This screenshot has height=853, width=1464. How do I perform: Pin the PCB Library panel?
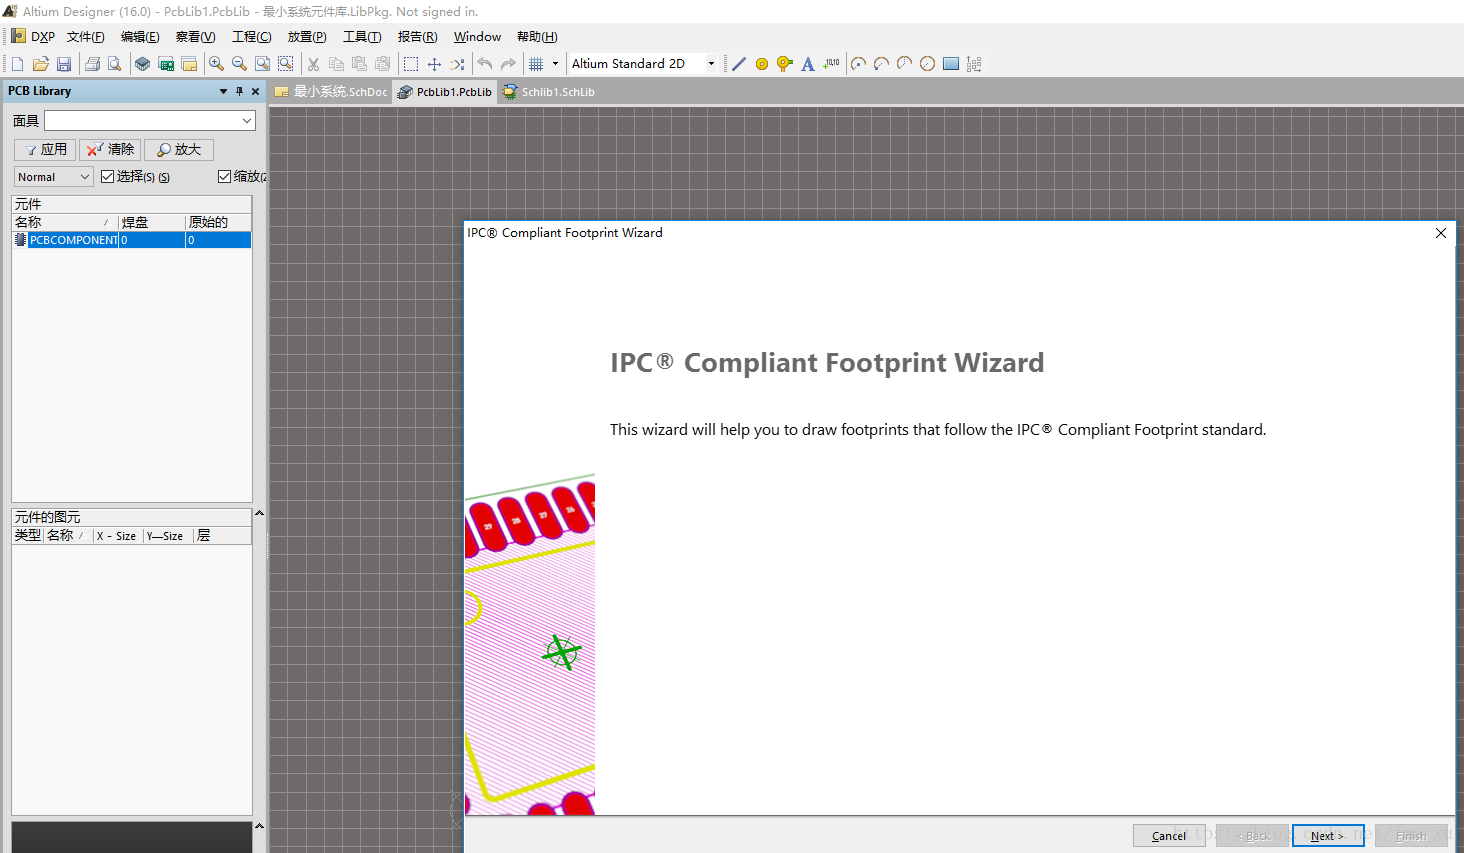click(x=239, y=91)
